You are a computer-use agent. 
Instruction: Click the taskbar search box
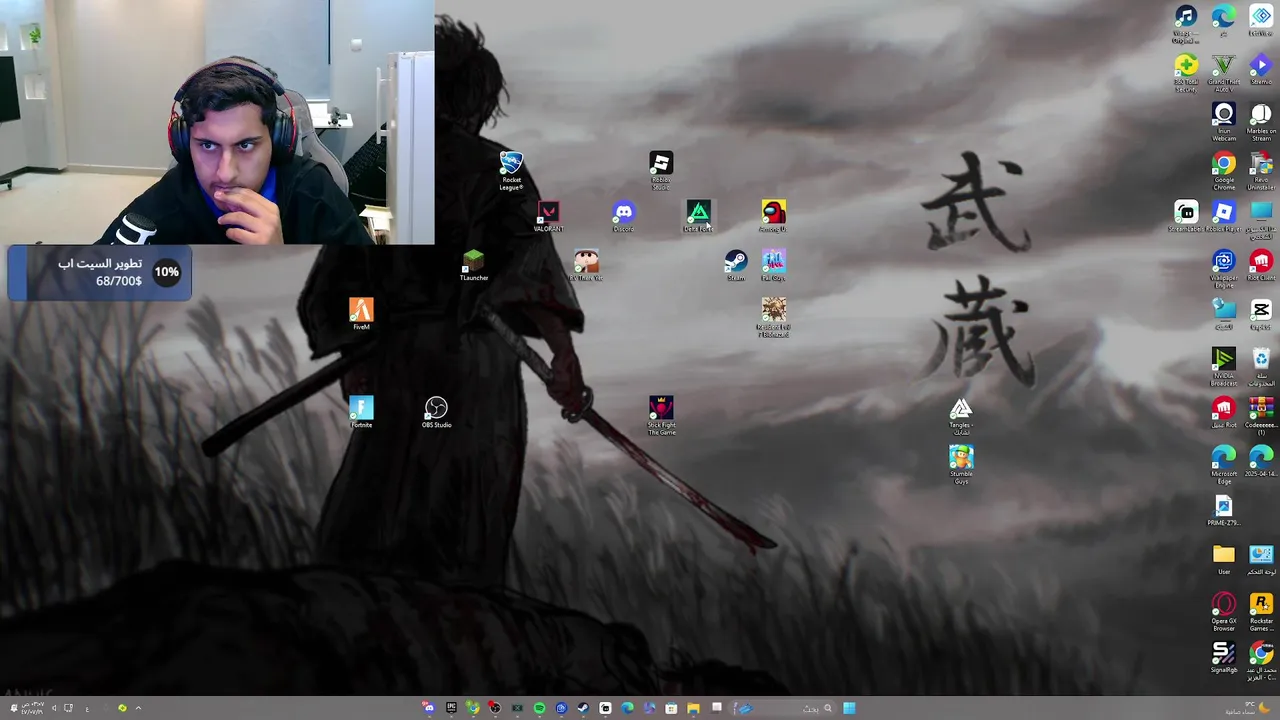tap(784, 708)
